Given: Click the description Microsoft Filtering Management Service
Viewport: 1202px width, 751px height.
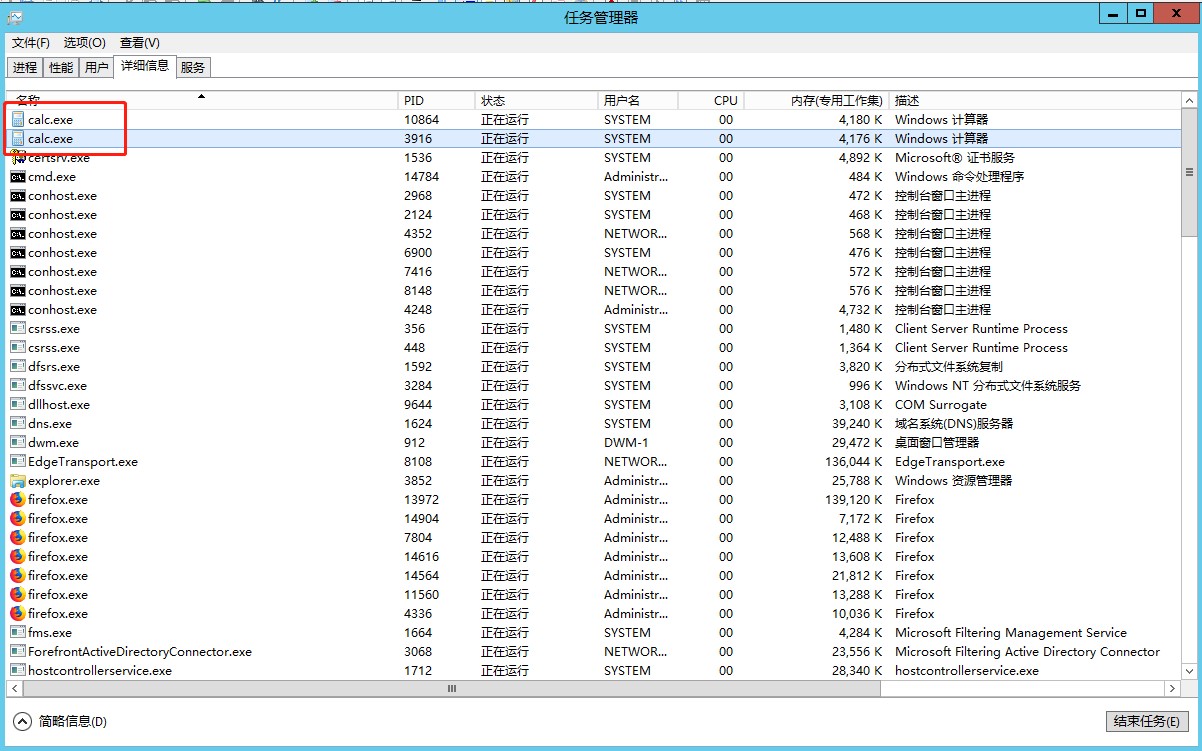Looking at the screenshot, I should click(x=1011, y=632).
